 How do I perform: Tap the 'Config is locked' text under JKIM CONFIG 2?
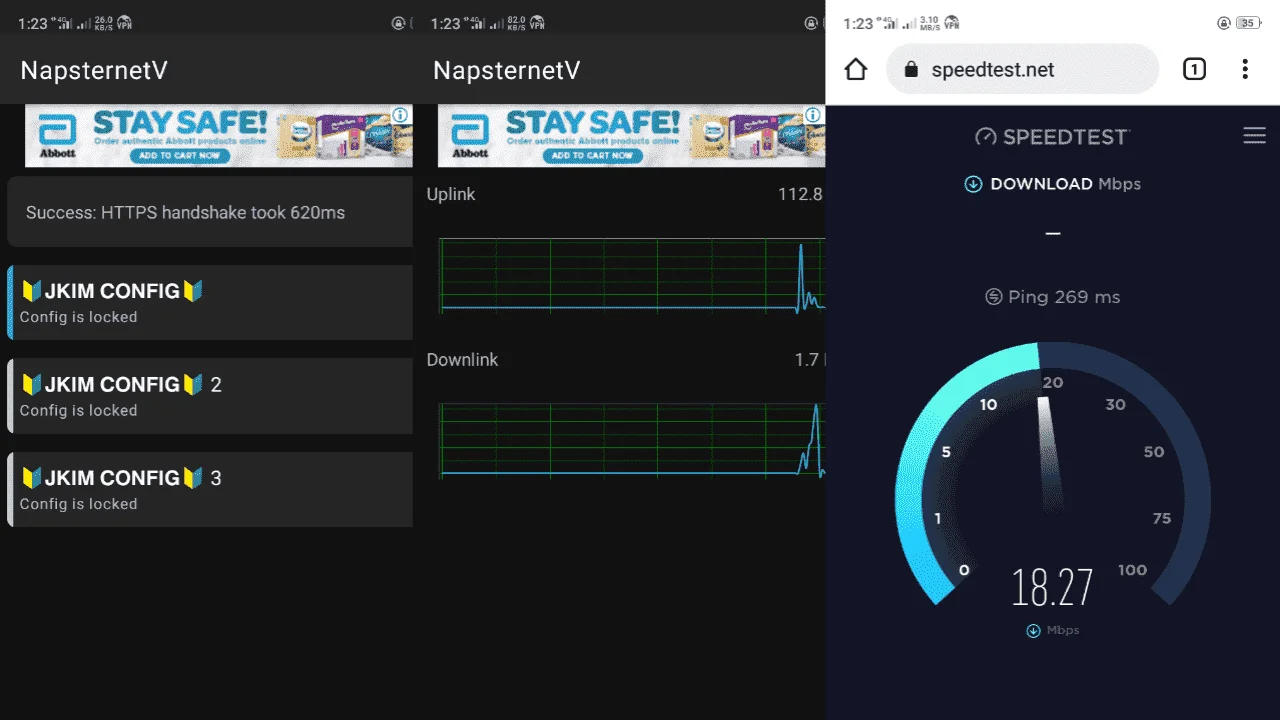78,411
